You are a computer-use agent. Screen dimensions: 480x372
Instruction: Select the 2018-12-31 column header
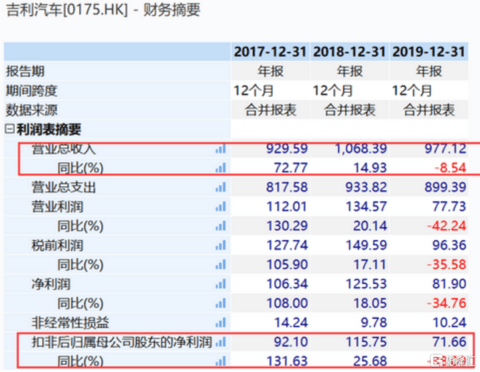(349, 52)
